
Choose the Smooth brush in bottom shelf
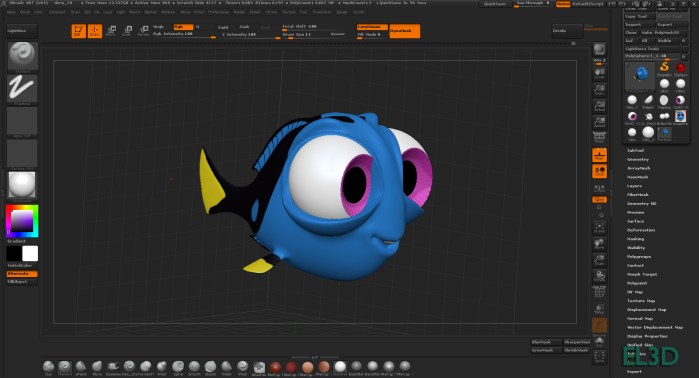tap(194, 368)
